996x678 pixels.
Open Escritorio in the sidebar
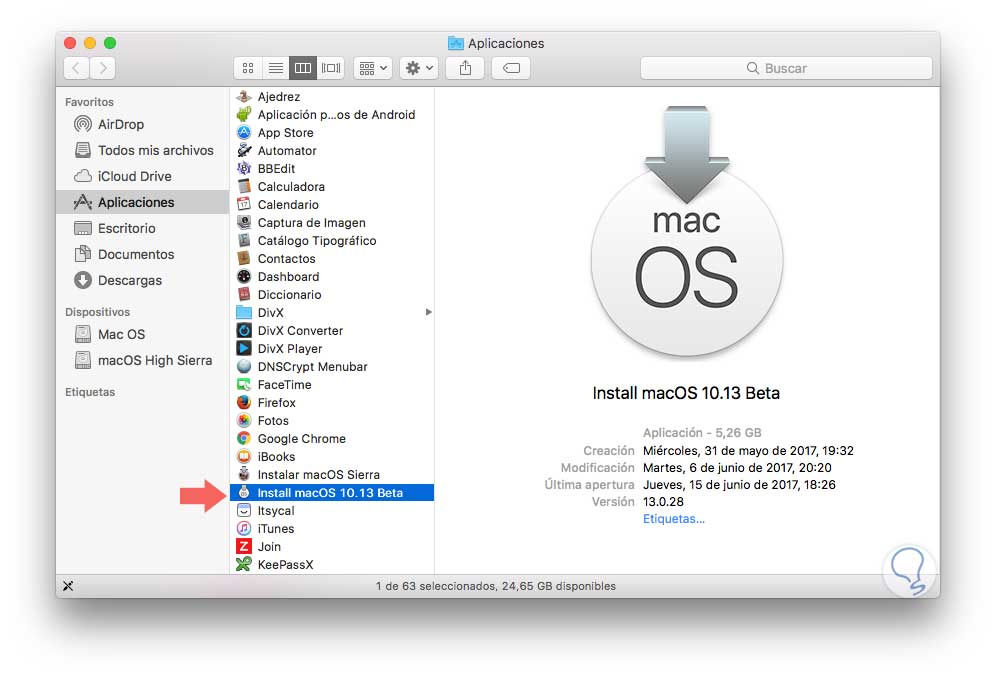pyautogui.click(x=142, y=228)
